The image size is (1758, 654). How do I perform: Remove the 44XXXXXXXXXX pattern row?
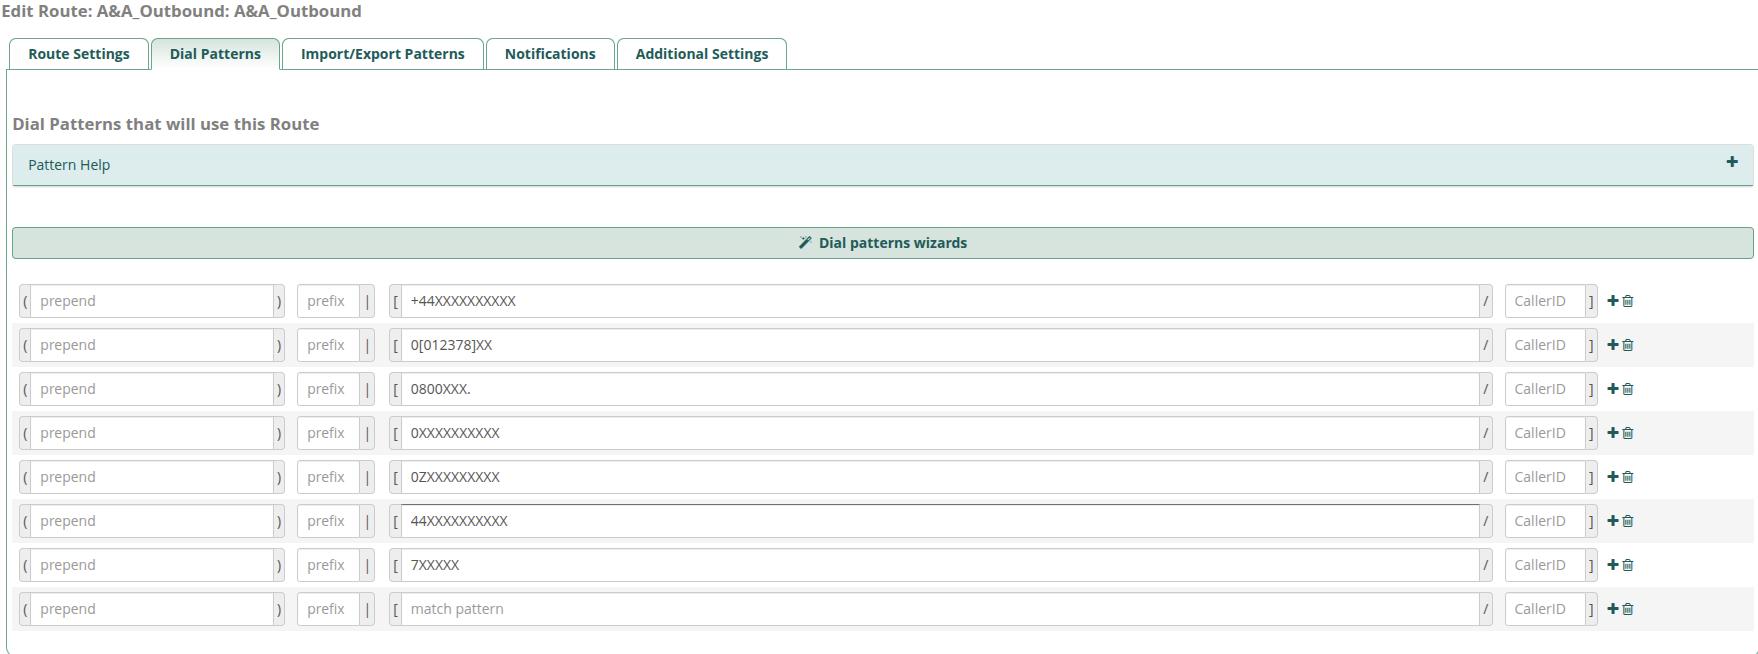pos(1628,521)
